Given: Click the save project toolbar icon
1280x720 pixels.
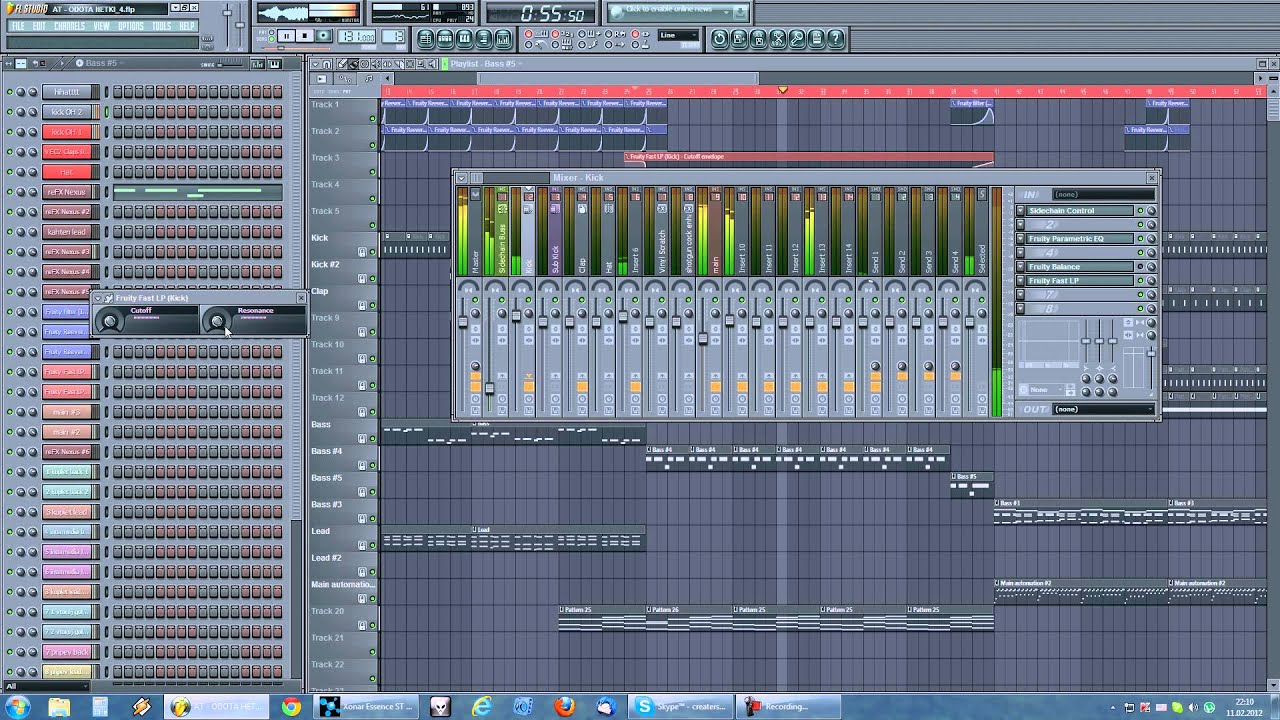Looking at the screenshot, I should [x=739, y=39].
